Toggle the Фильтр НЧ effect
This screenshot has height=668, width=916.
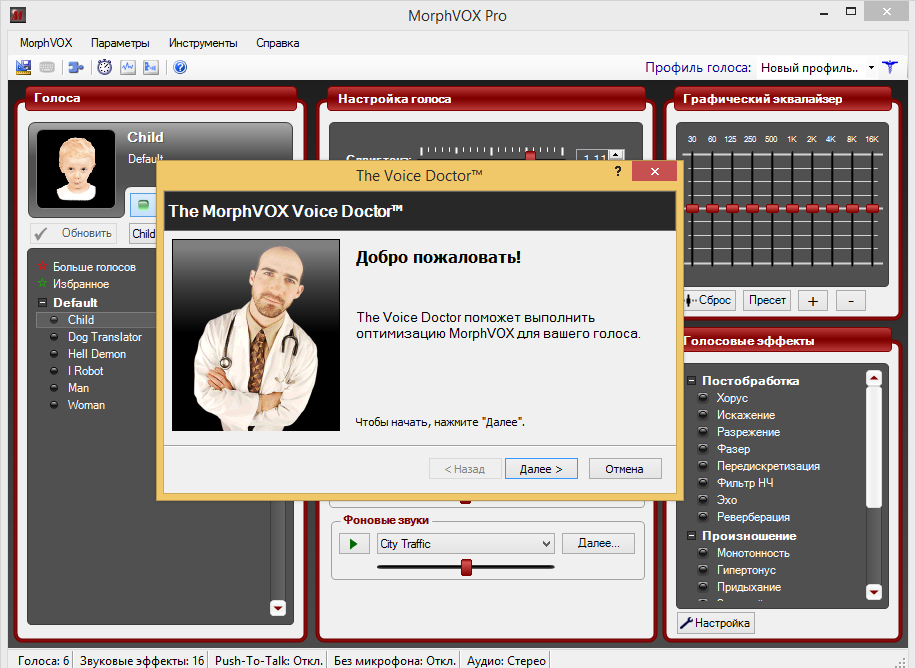coord(703,483)
